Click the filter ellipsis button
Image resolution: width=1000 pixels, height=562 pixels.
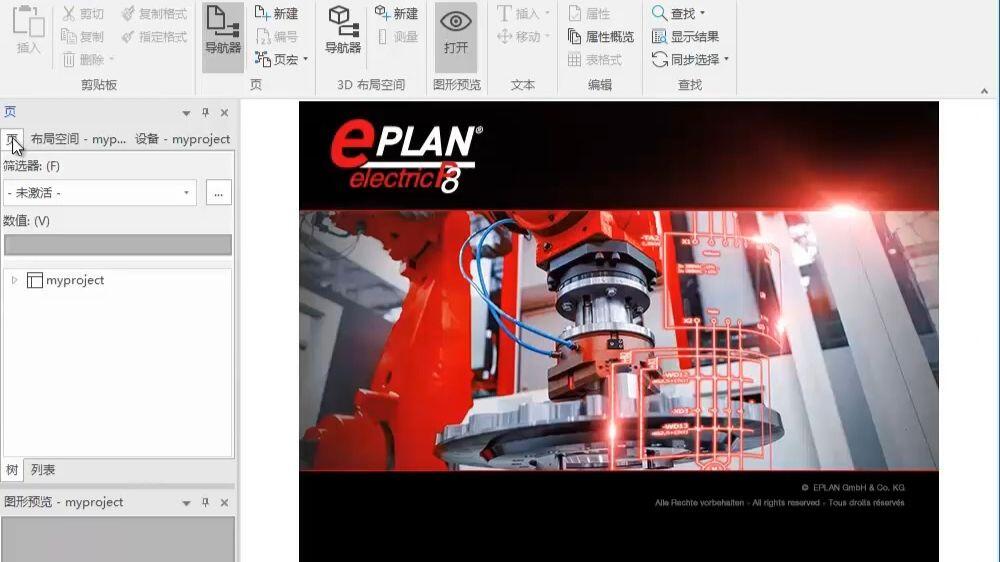[x=219, y=193]
